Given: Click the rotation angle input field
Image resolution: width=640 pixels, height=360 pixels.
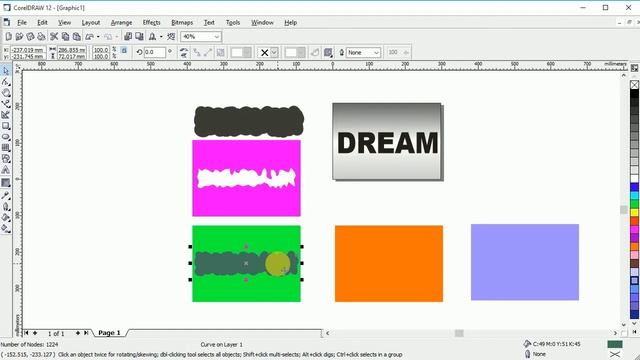Looking at the screenshot, I should (155, 52).
